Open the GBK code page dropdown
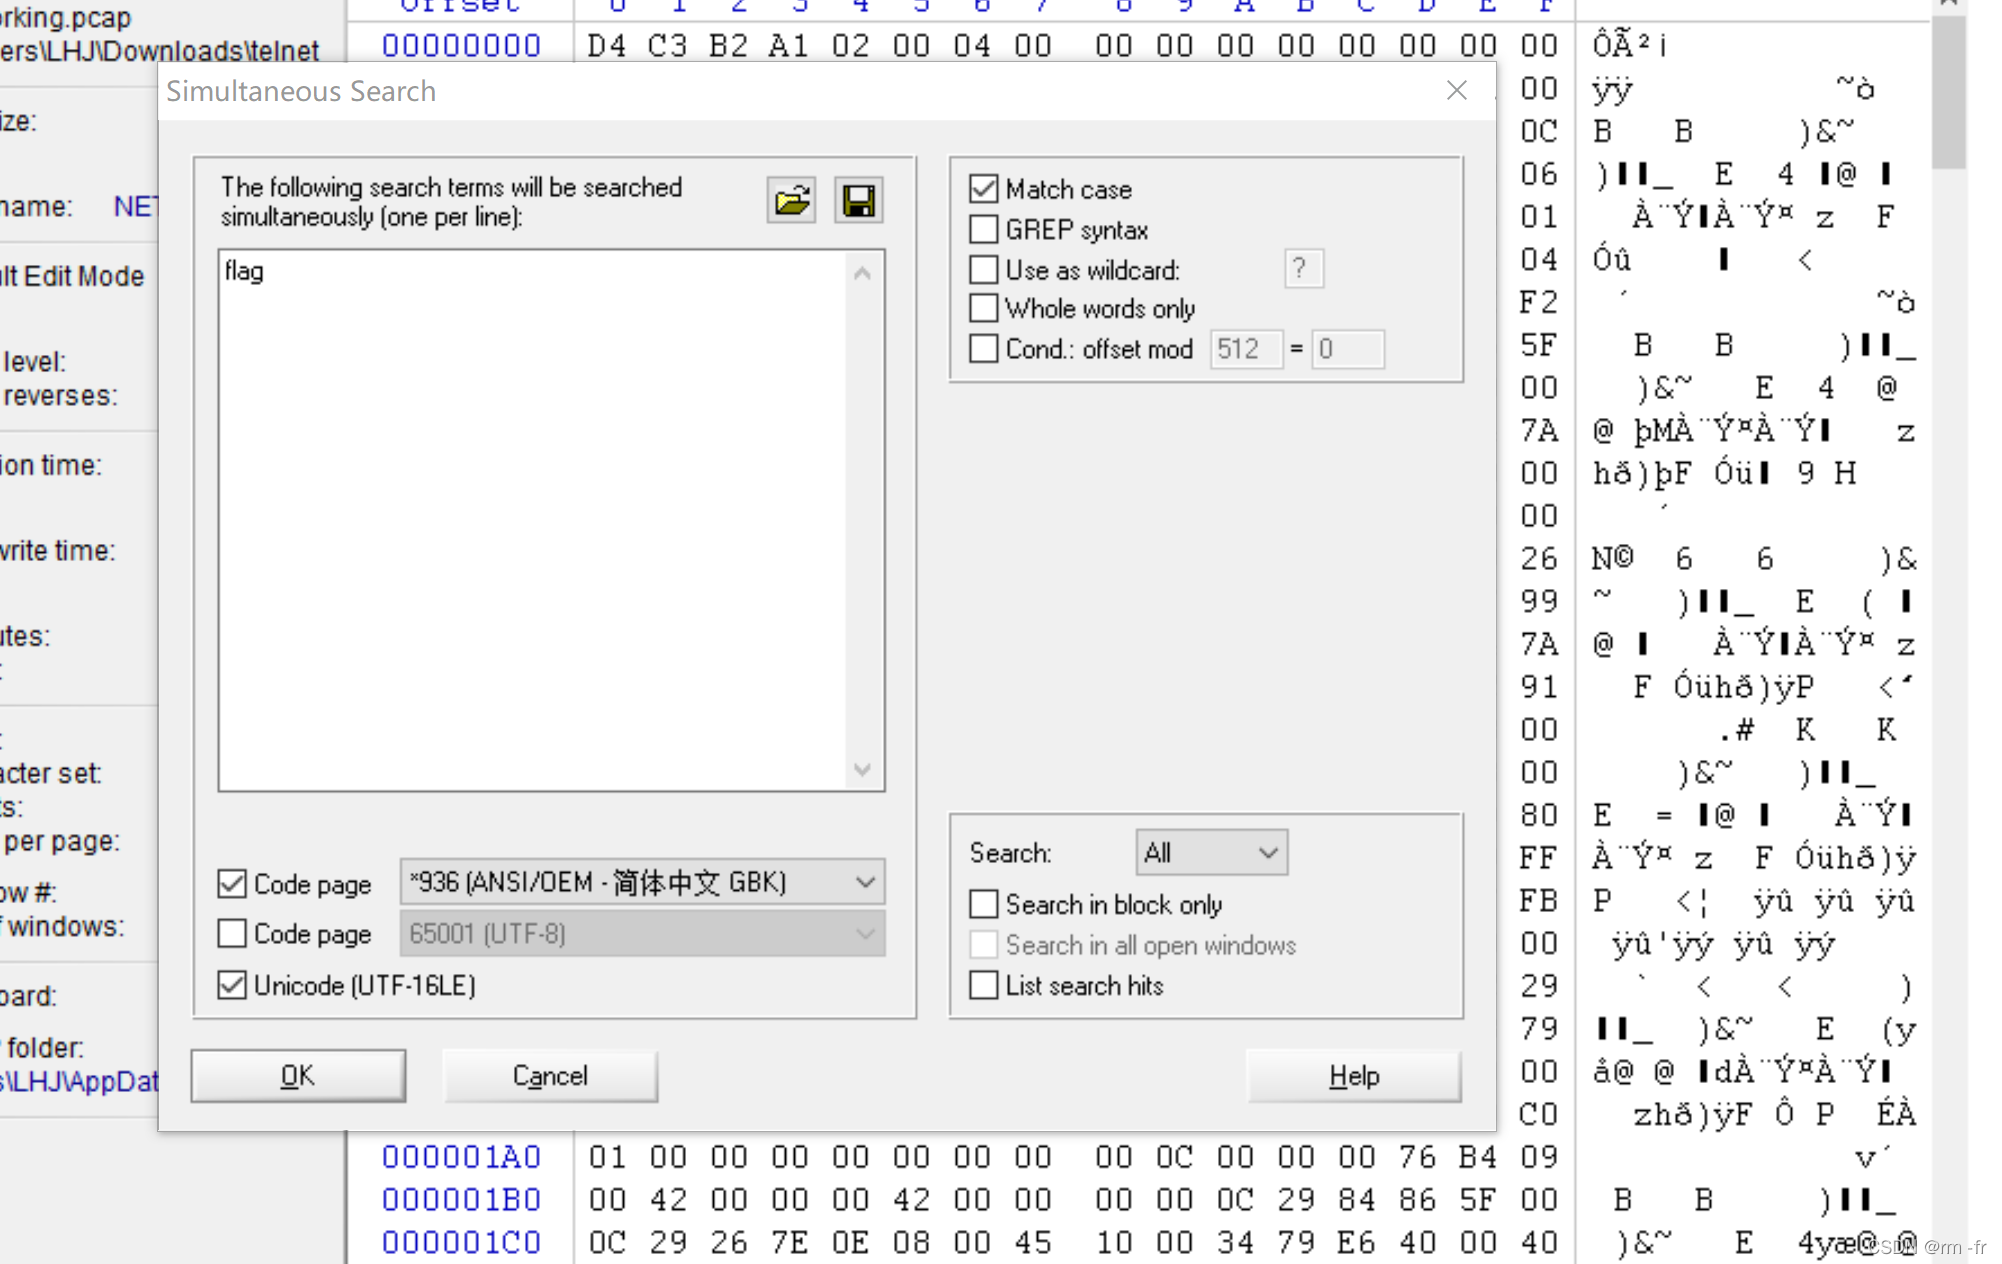The image size is (2002, 1264). 864,882
